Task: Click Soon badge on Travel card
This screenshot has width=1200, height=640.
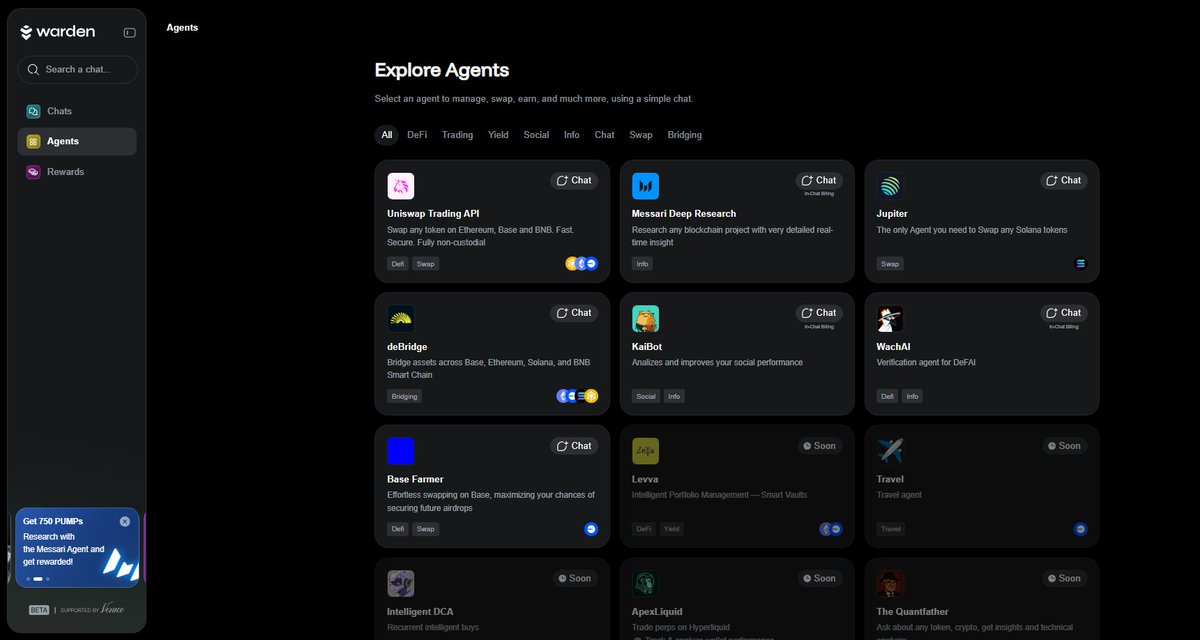Action: pyautogui.click(x=1064, y=446)
